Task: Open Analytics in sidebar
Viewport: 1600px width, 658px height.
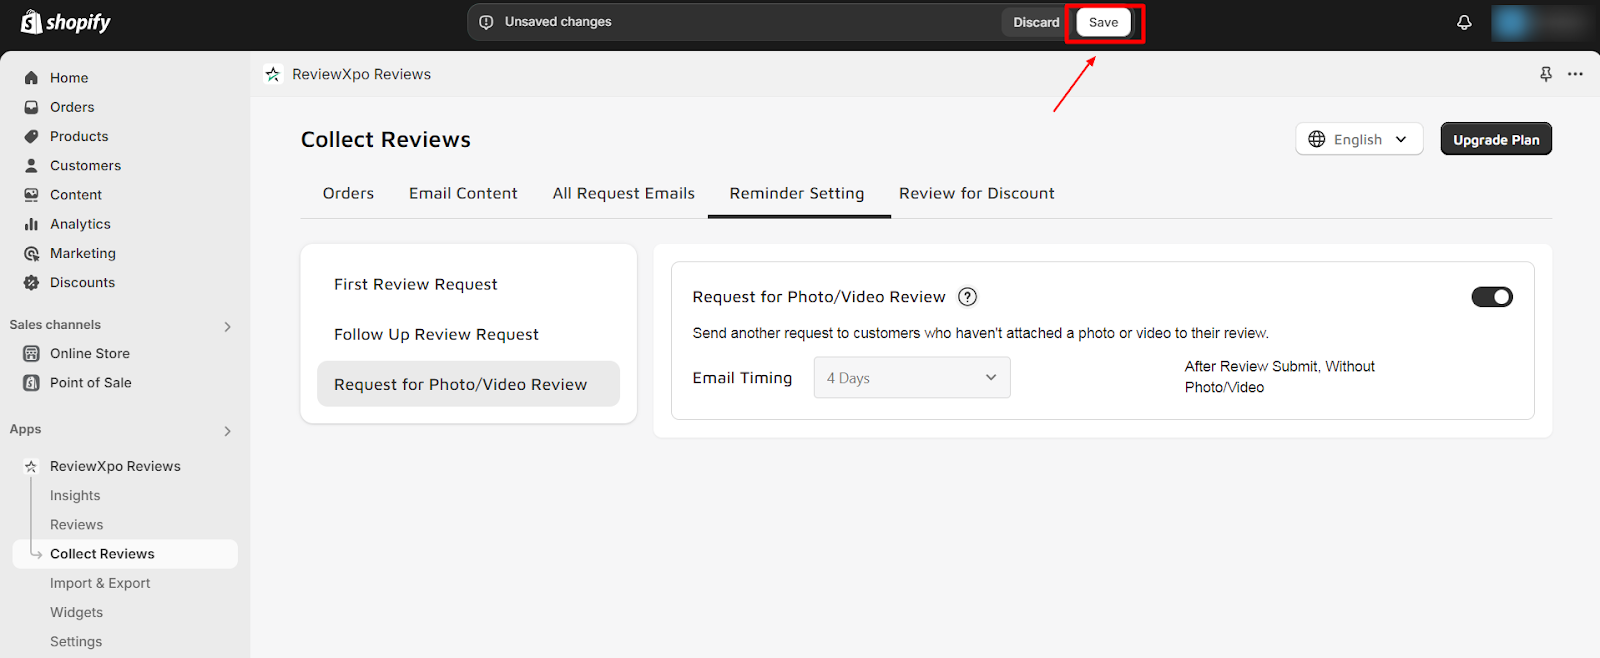Action: (x=80, y=224)
